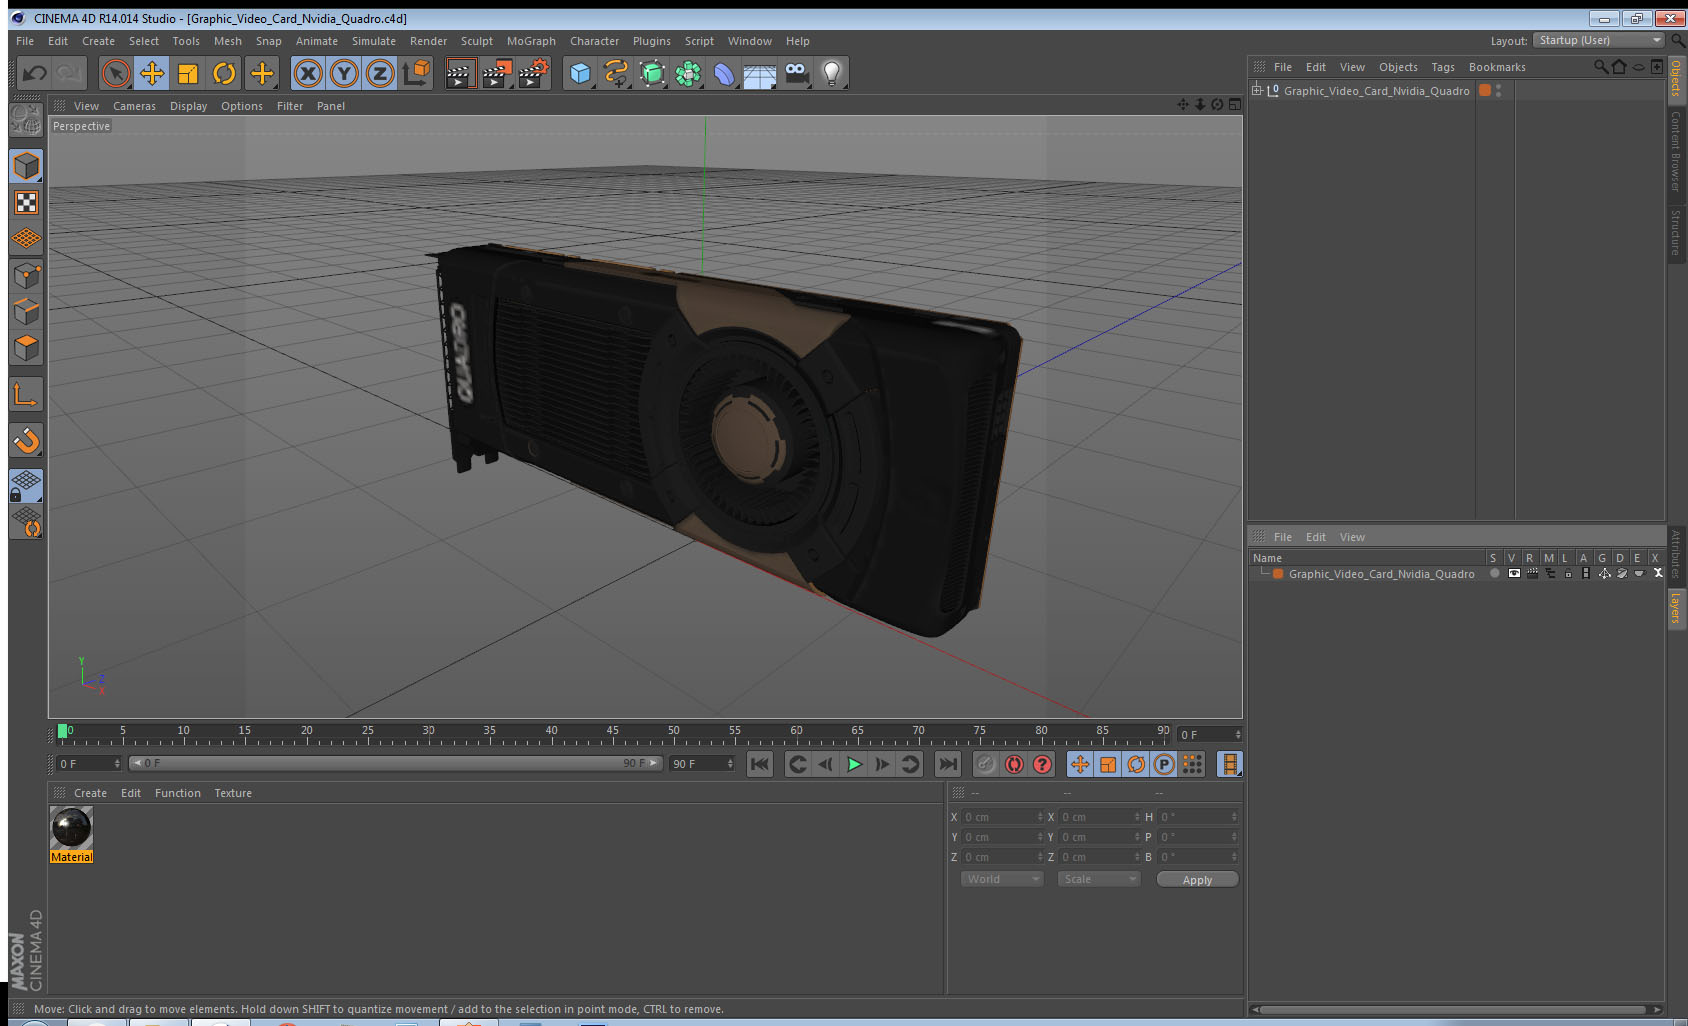
Task: Toggle the Z axis lock
Action: coord(380,73)
